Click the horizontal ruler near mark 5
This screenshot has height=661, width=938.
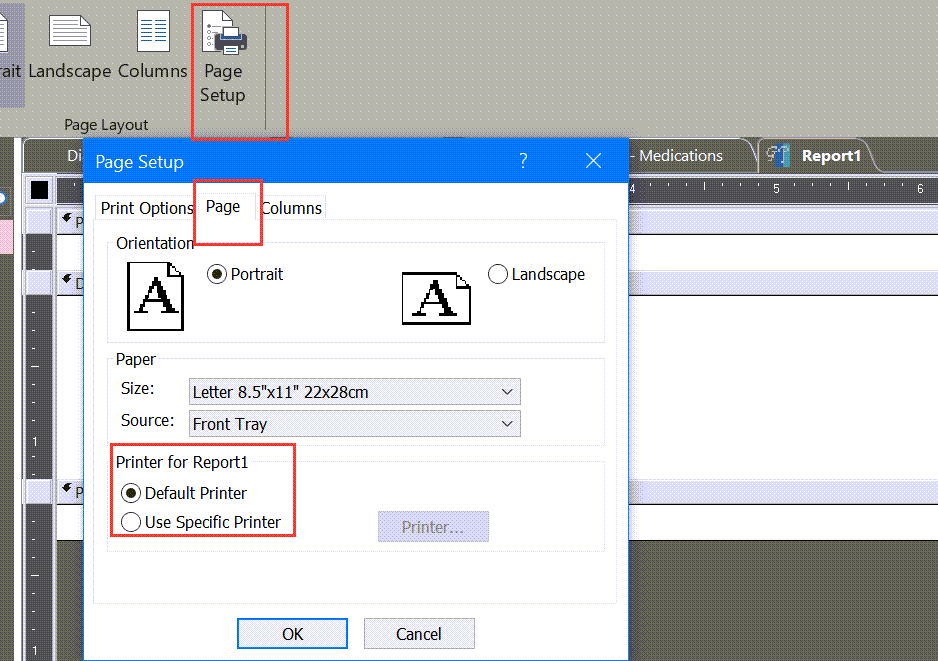[776, 189]
